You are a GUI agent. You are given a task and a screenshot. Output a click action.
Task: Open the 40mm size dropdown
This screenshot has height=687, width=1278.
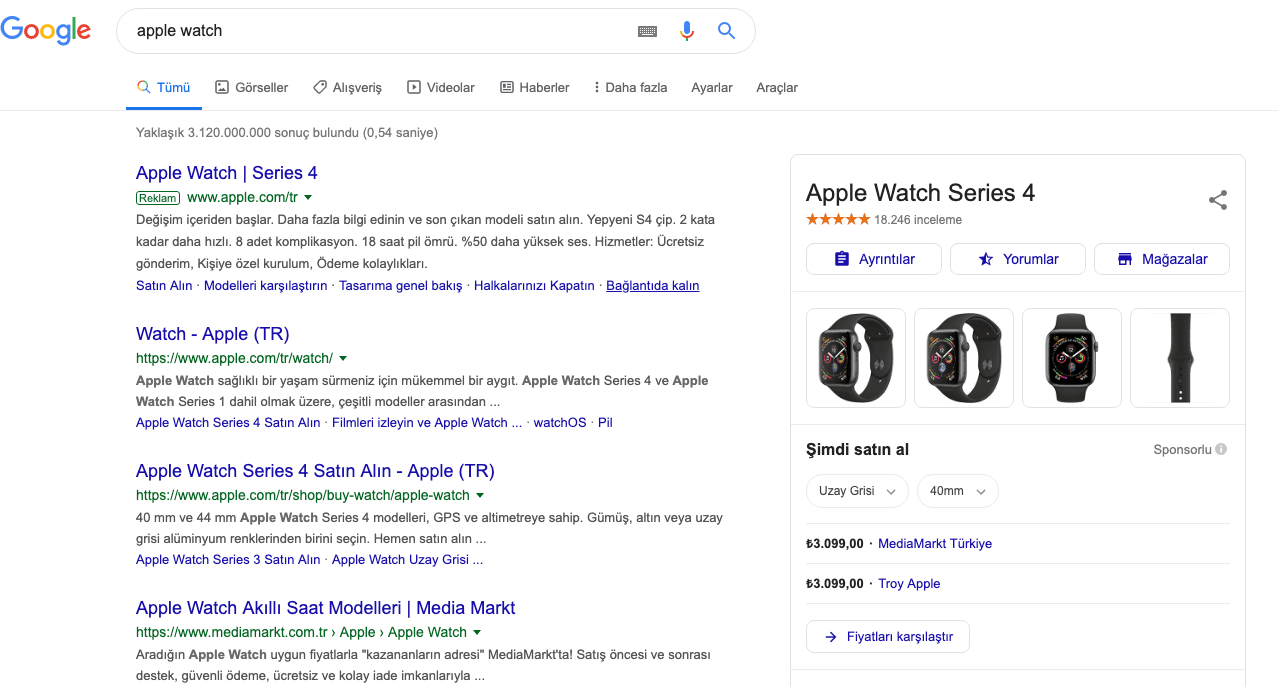[957, 491]
